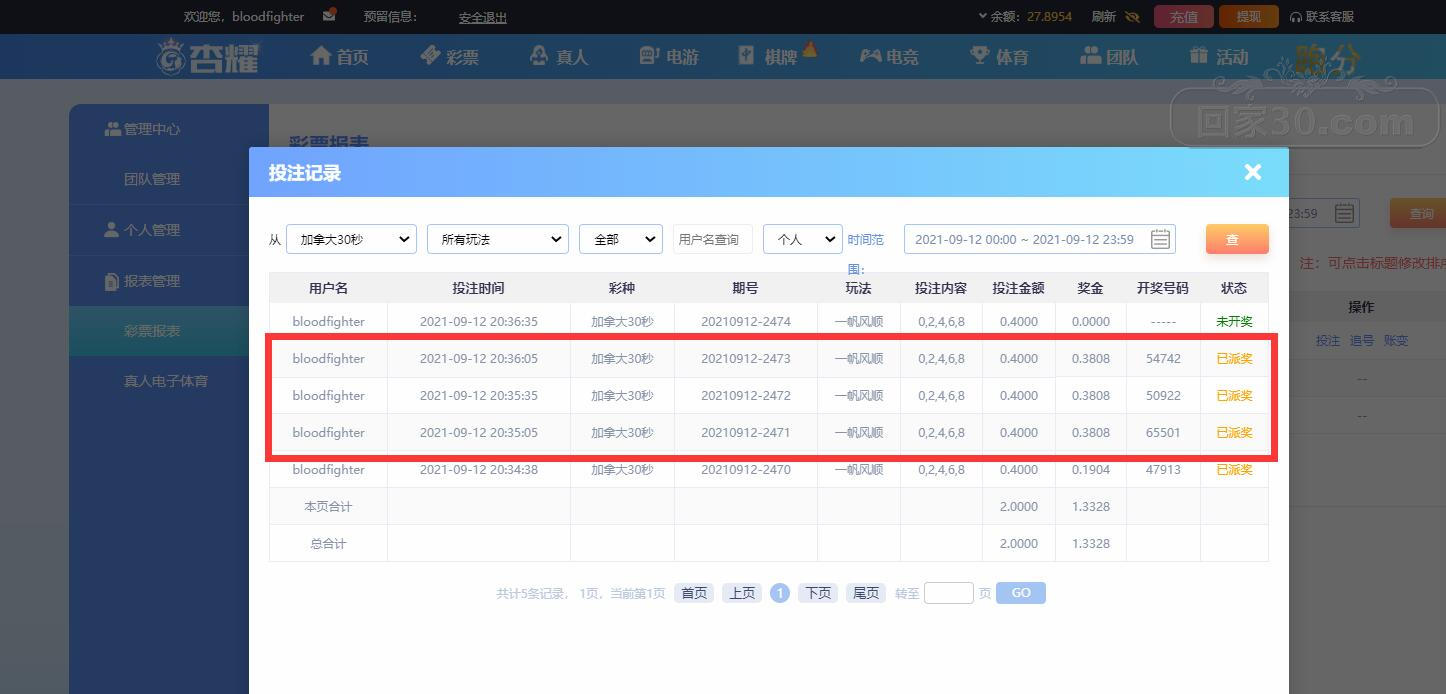Sort by 玩法 column header
Image resolution: width=1446 pixels, height=694 pixels.
click(x=858, y=288)
